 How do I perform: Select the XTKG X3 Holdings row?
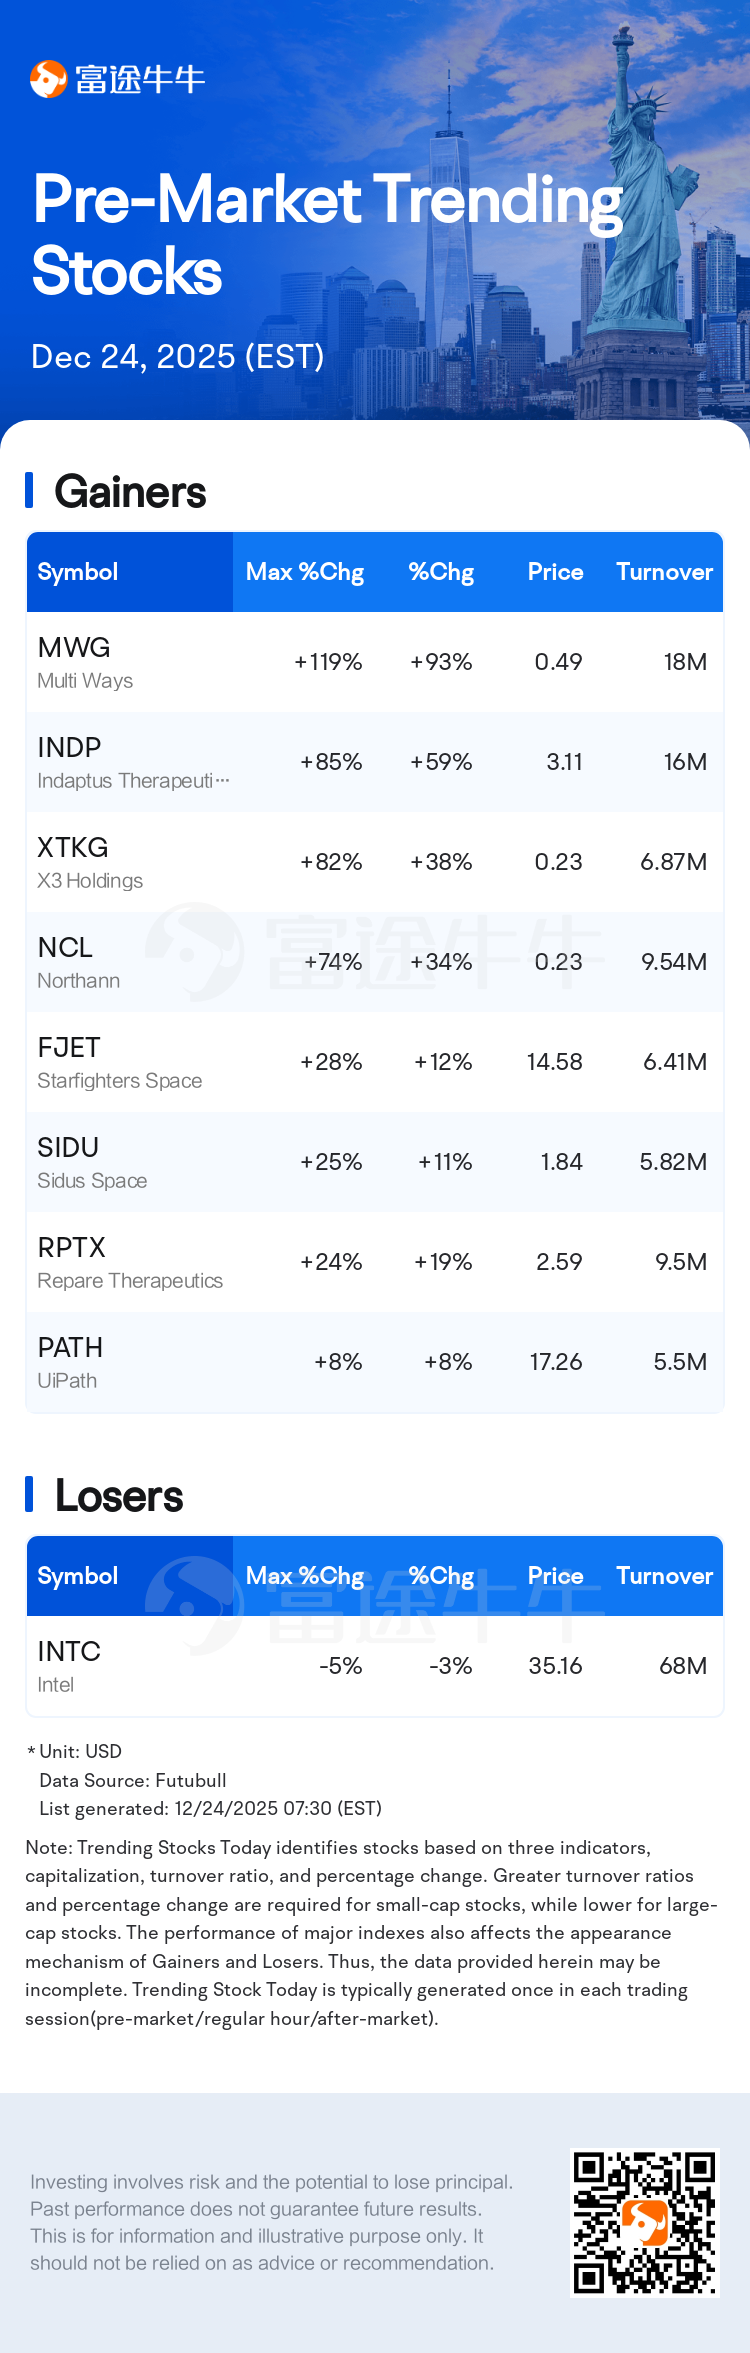[374, 862]
